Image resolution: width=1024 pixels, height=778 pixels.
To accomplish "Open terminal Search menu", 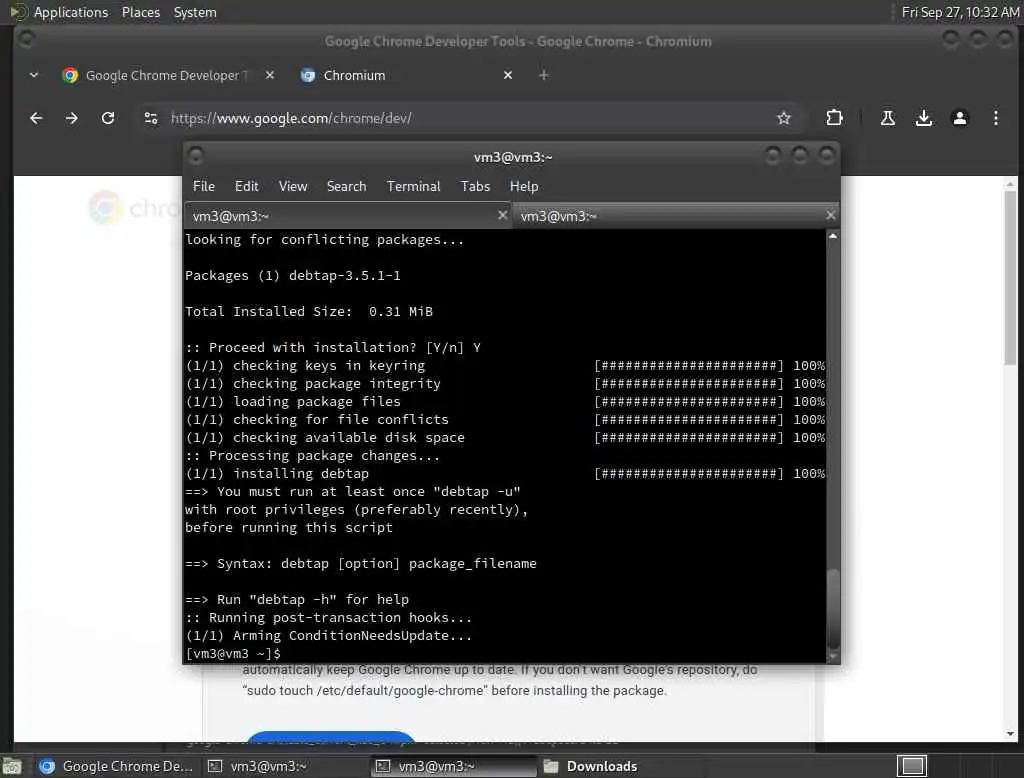I will pyautogui.click(x=346, y=186).
